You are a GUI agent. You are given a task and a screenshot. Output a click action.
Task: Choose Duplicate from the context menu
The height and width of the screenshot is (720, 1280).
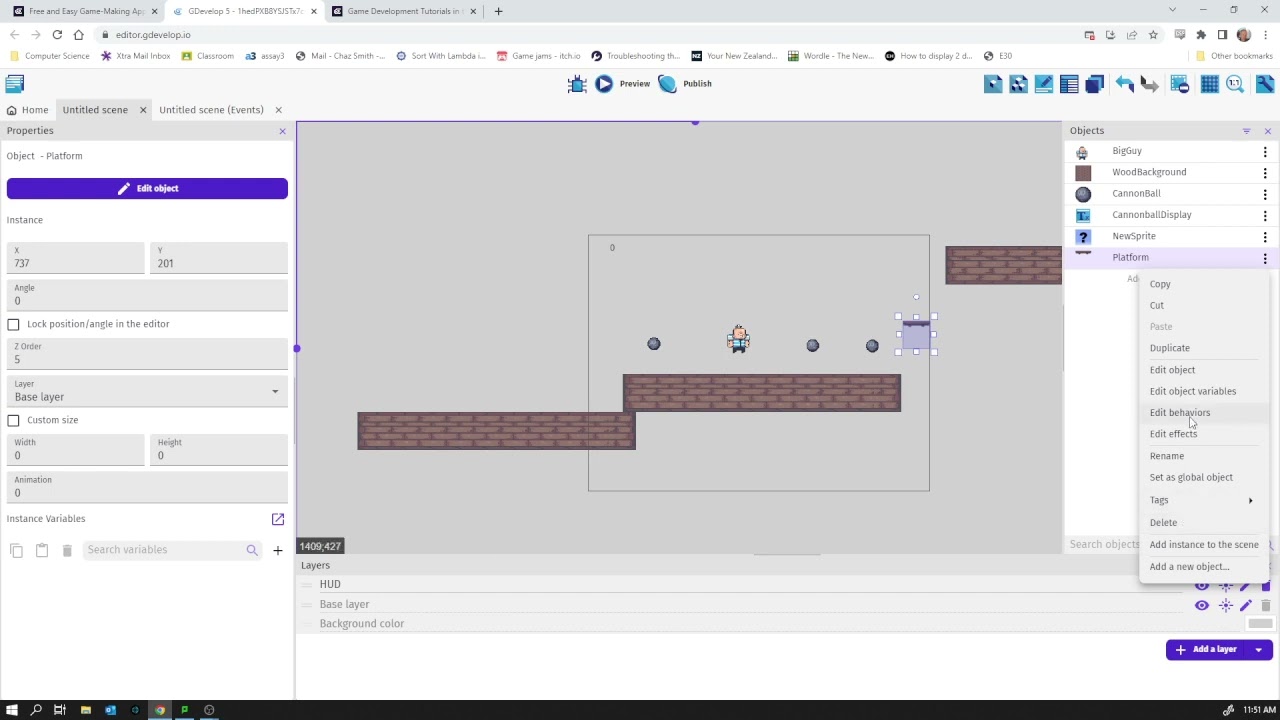point(1205,348)
